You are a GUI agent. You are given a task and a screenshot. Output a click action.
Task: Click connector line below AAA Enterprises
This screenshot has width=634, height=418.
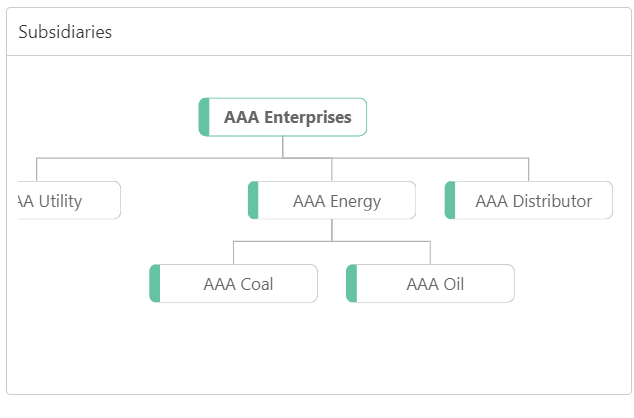(283, 147)
